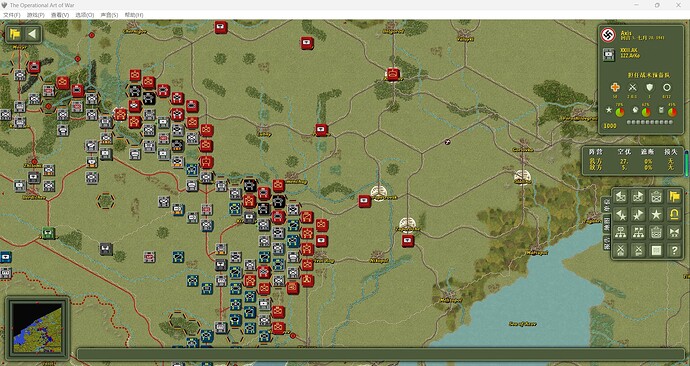Open the question mark help icon

point(674,251)
